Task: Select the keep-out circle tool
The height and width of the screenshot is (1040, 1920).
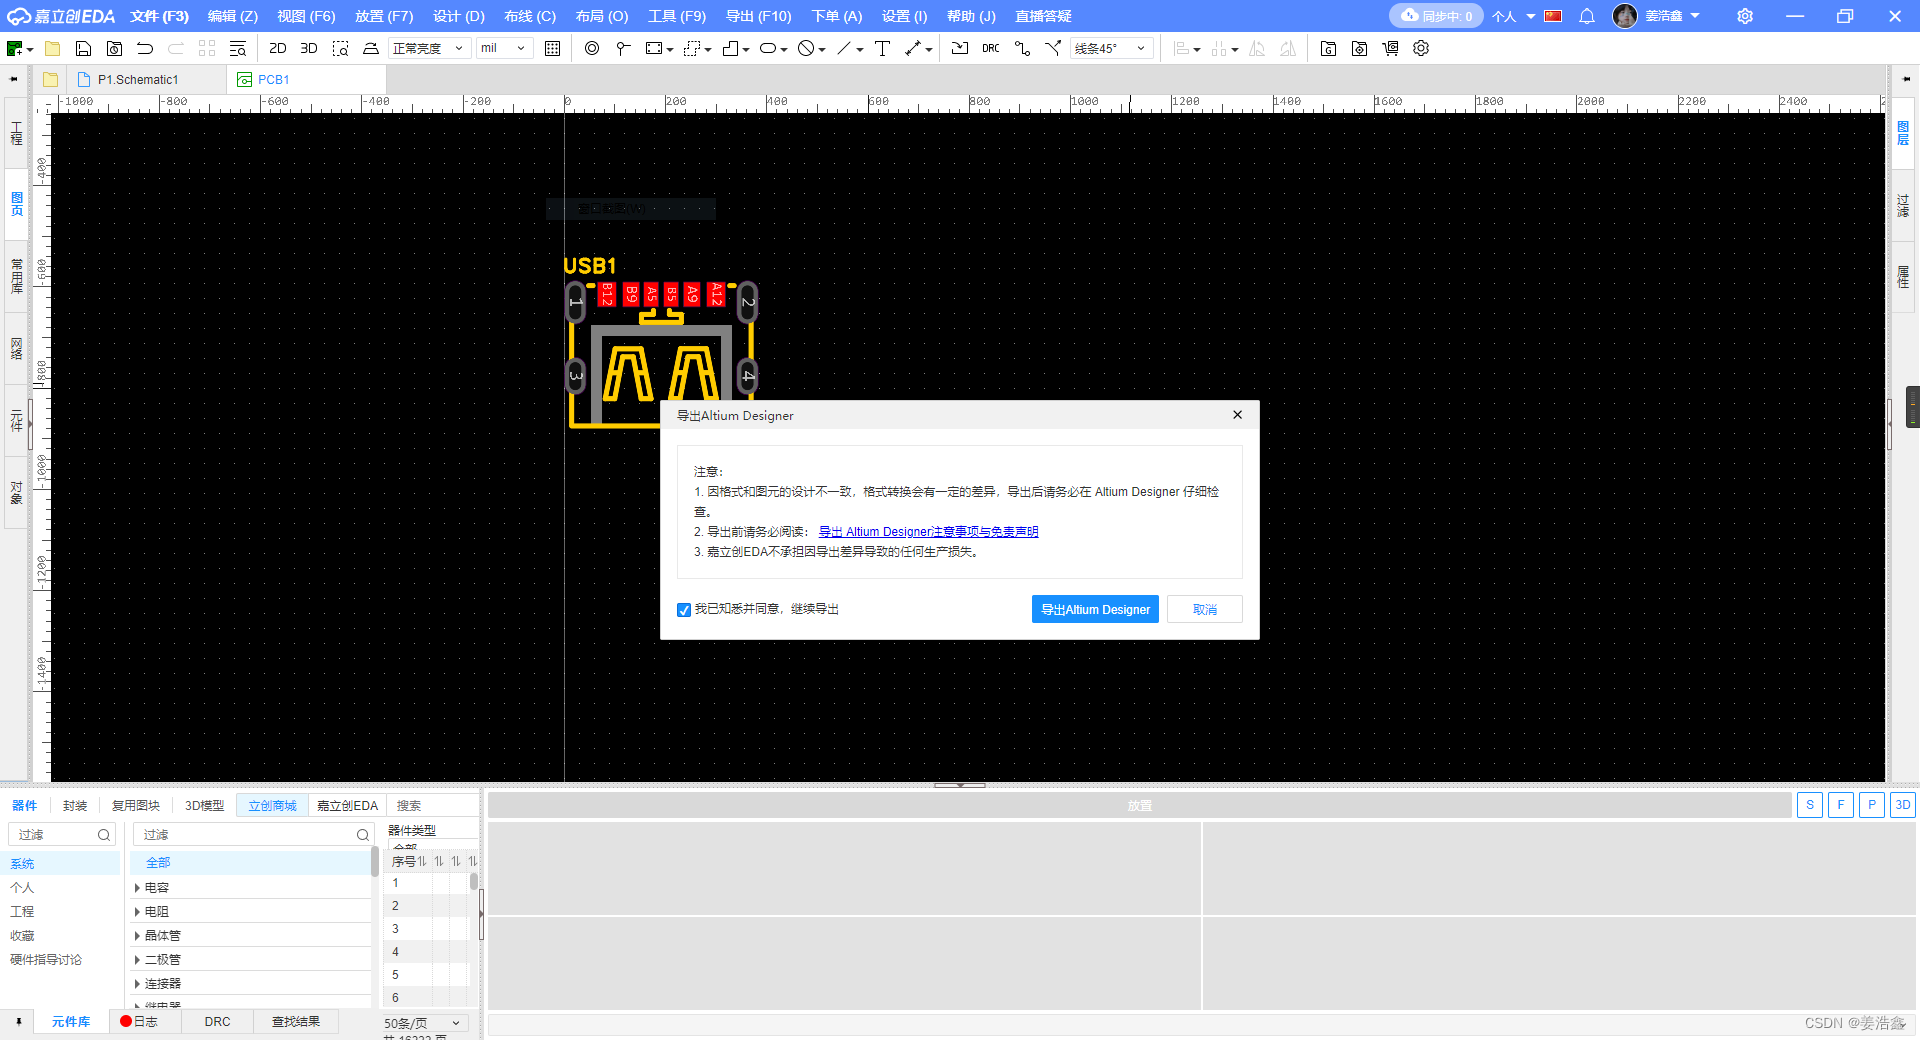Action: 806,48
